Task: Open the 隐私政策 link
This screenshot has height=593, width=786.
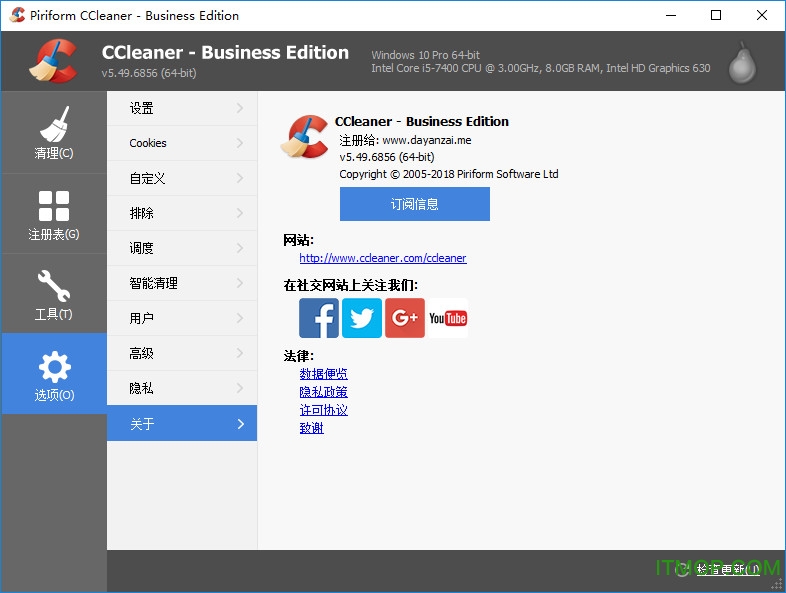Action: point(323,392)
